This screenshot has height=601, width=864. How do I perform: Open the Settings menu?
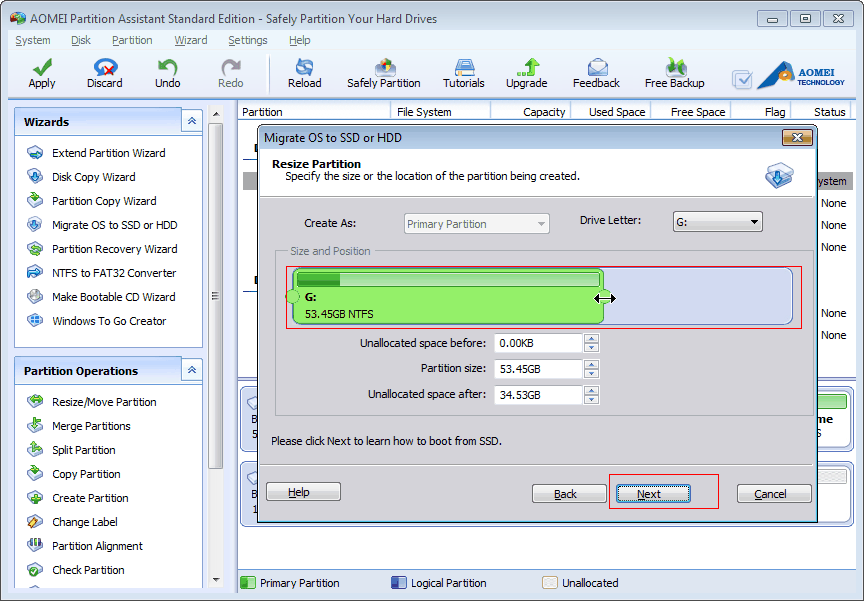(247, 40)
